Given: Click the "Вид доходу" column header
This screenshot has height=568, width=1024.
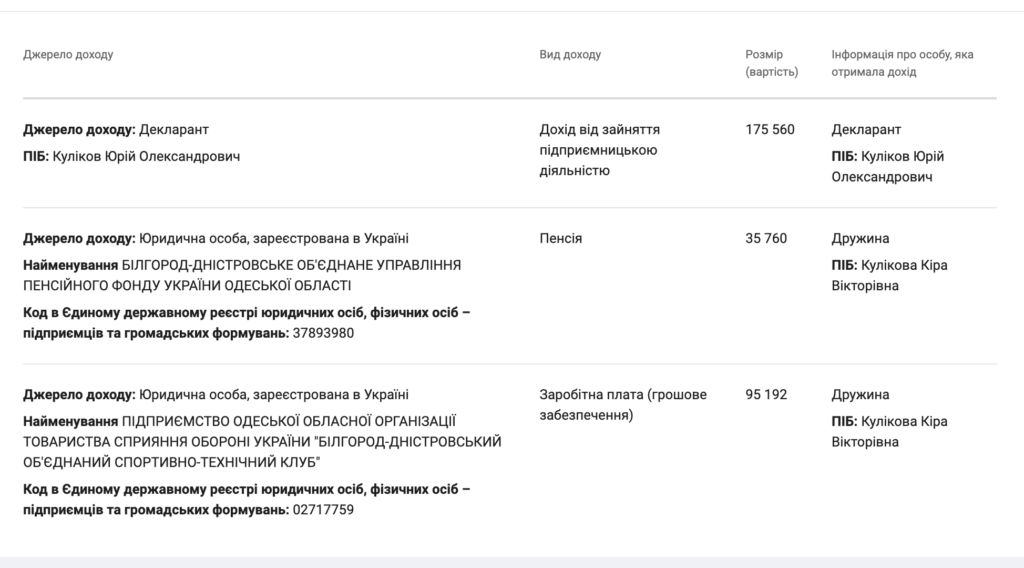Looking at the screenshot, I should [x=570, y=54].
